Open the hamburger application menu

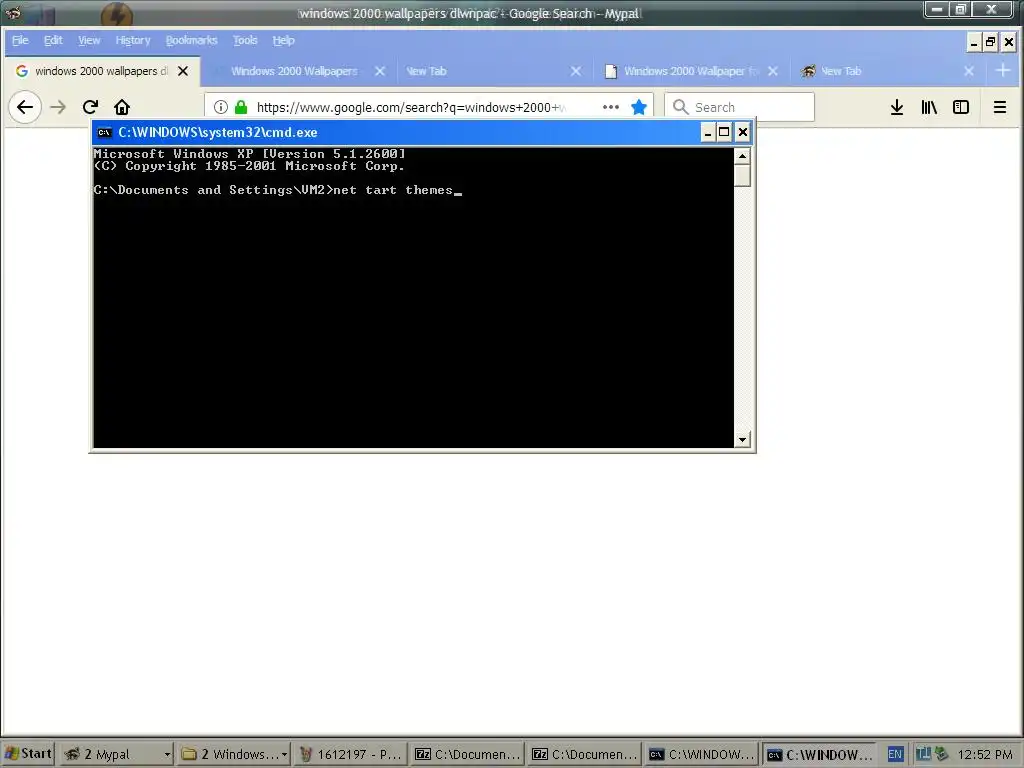pos(1000,107)
